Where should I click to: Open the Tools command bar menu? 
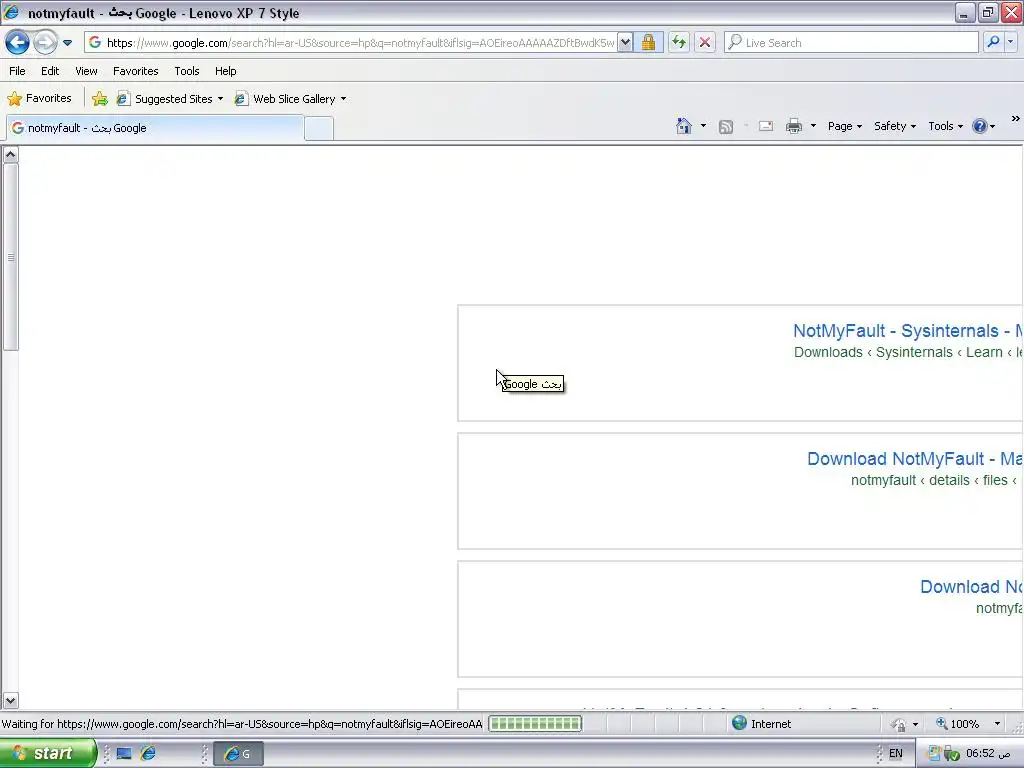pyautogui.click(x=945, y=126)
